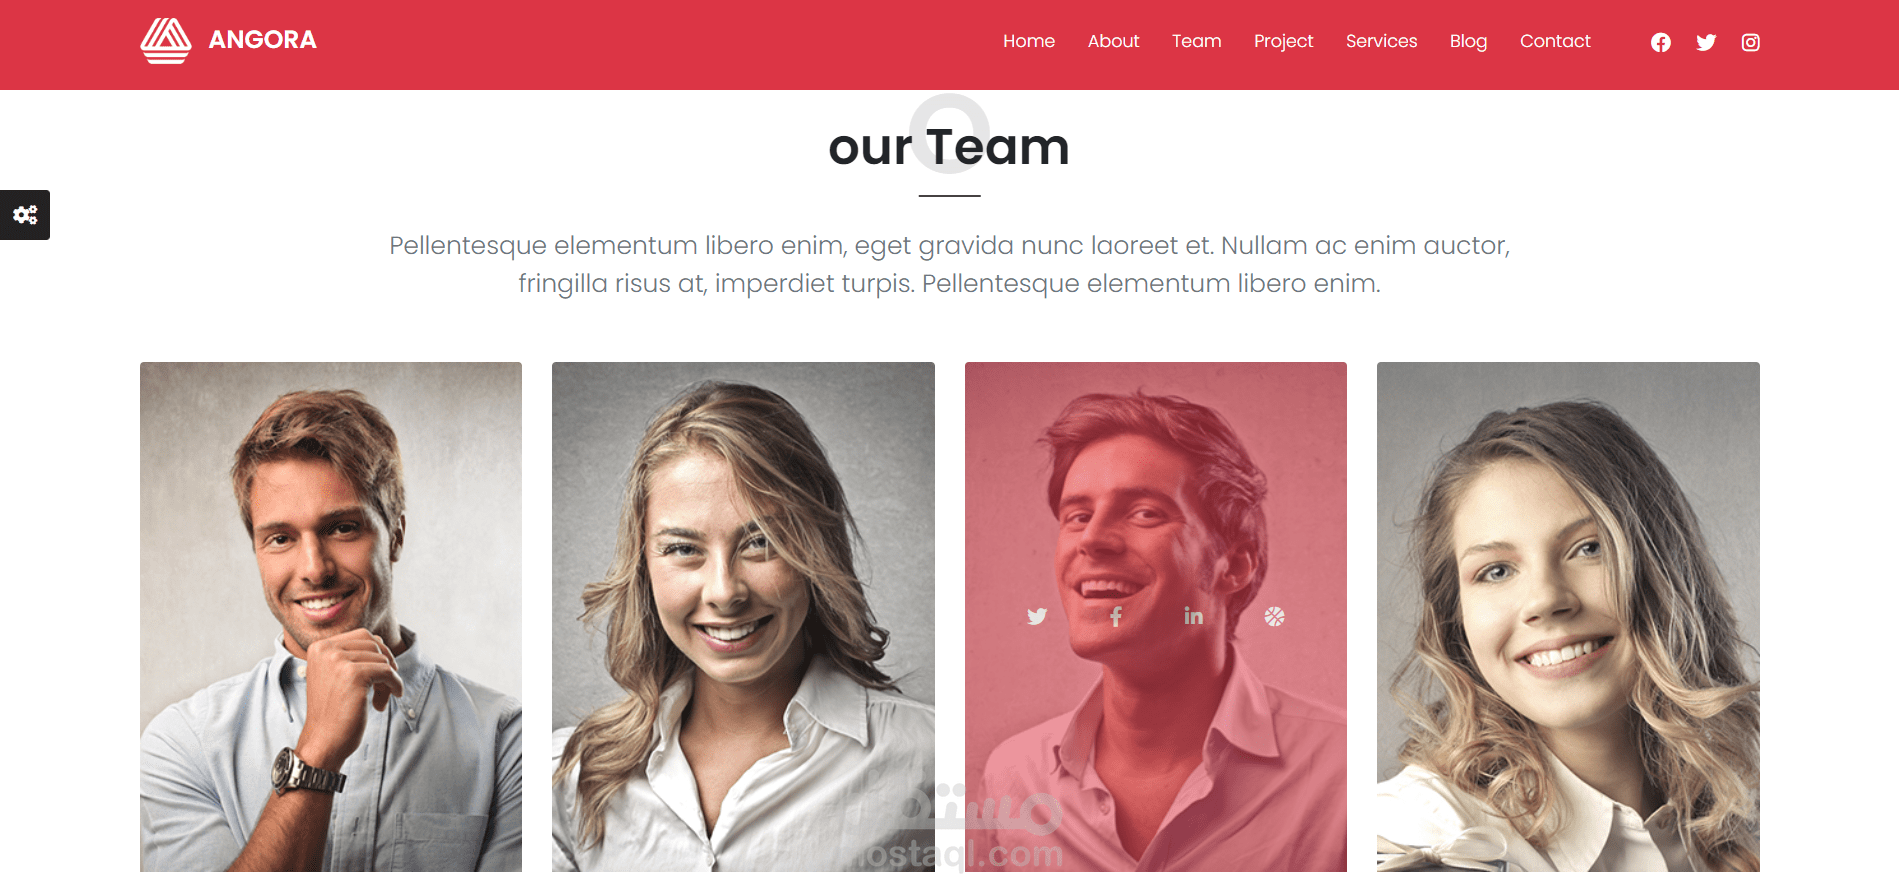
Task: Click the settings gears side panel icon
Action: 25,215
